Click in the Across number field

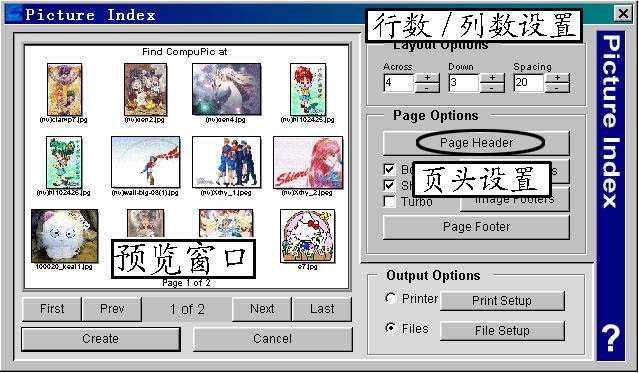pos(399,83)
